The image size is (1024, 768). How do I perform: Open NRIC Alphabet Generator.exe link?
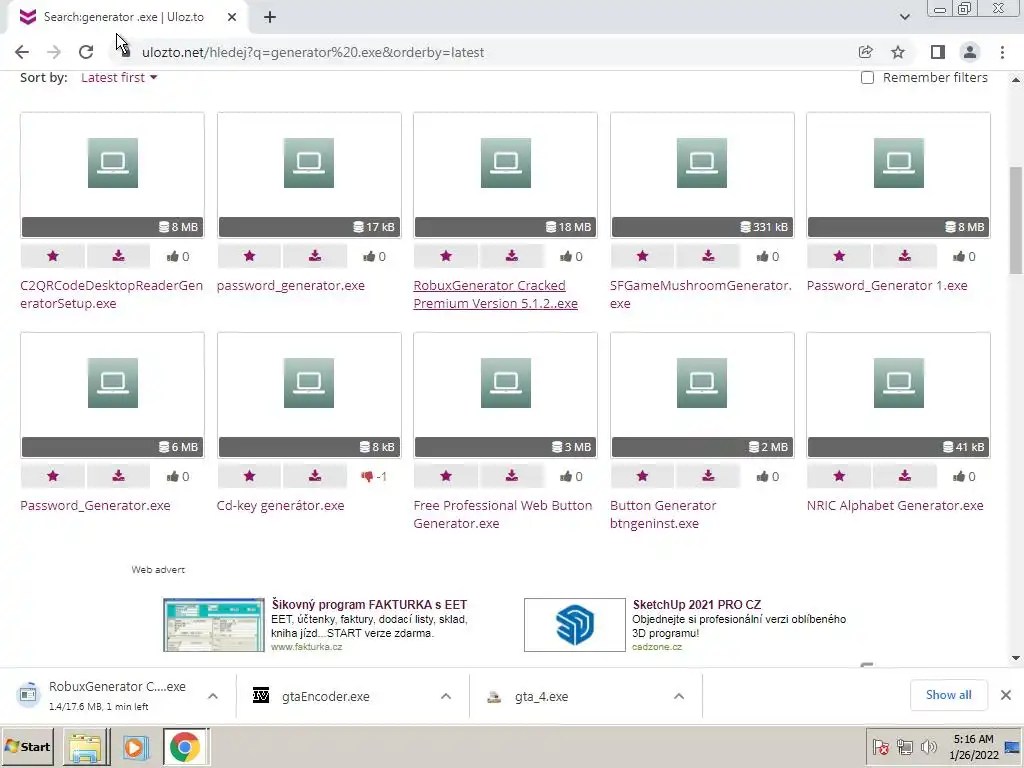(895, 505)
